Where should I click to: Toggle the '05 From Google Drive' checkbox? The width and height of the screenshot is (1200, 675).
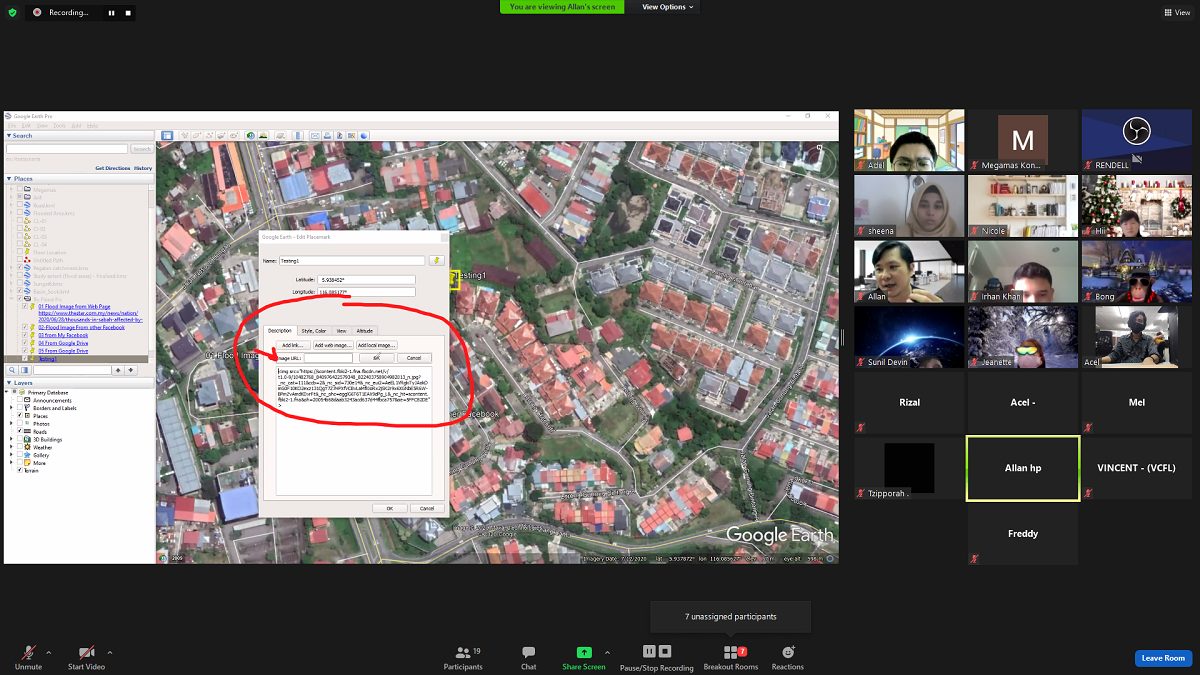[27, 351]
